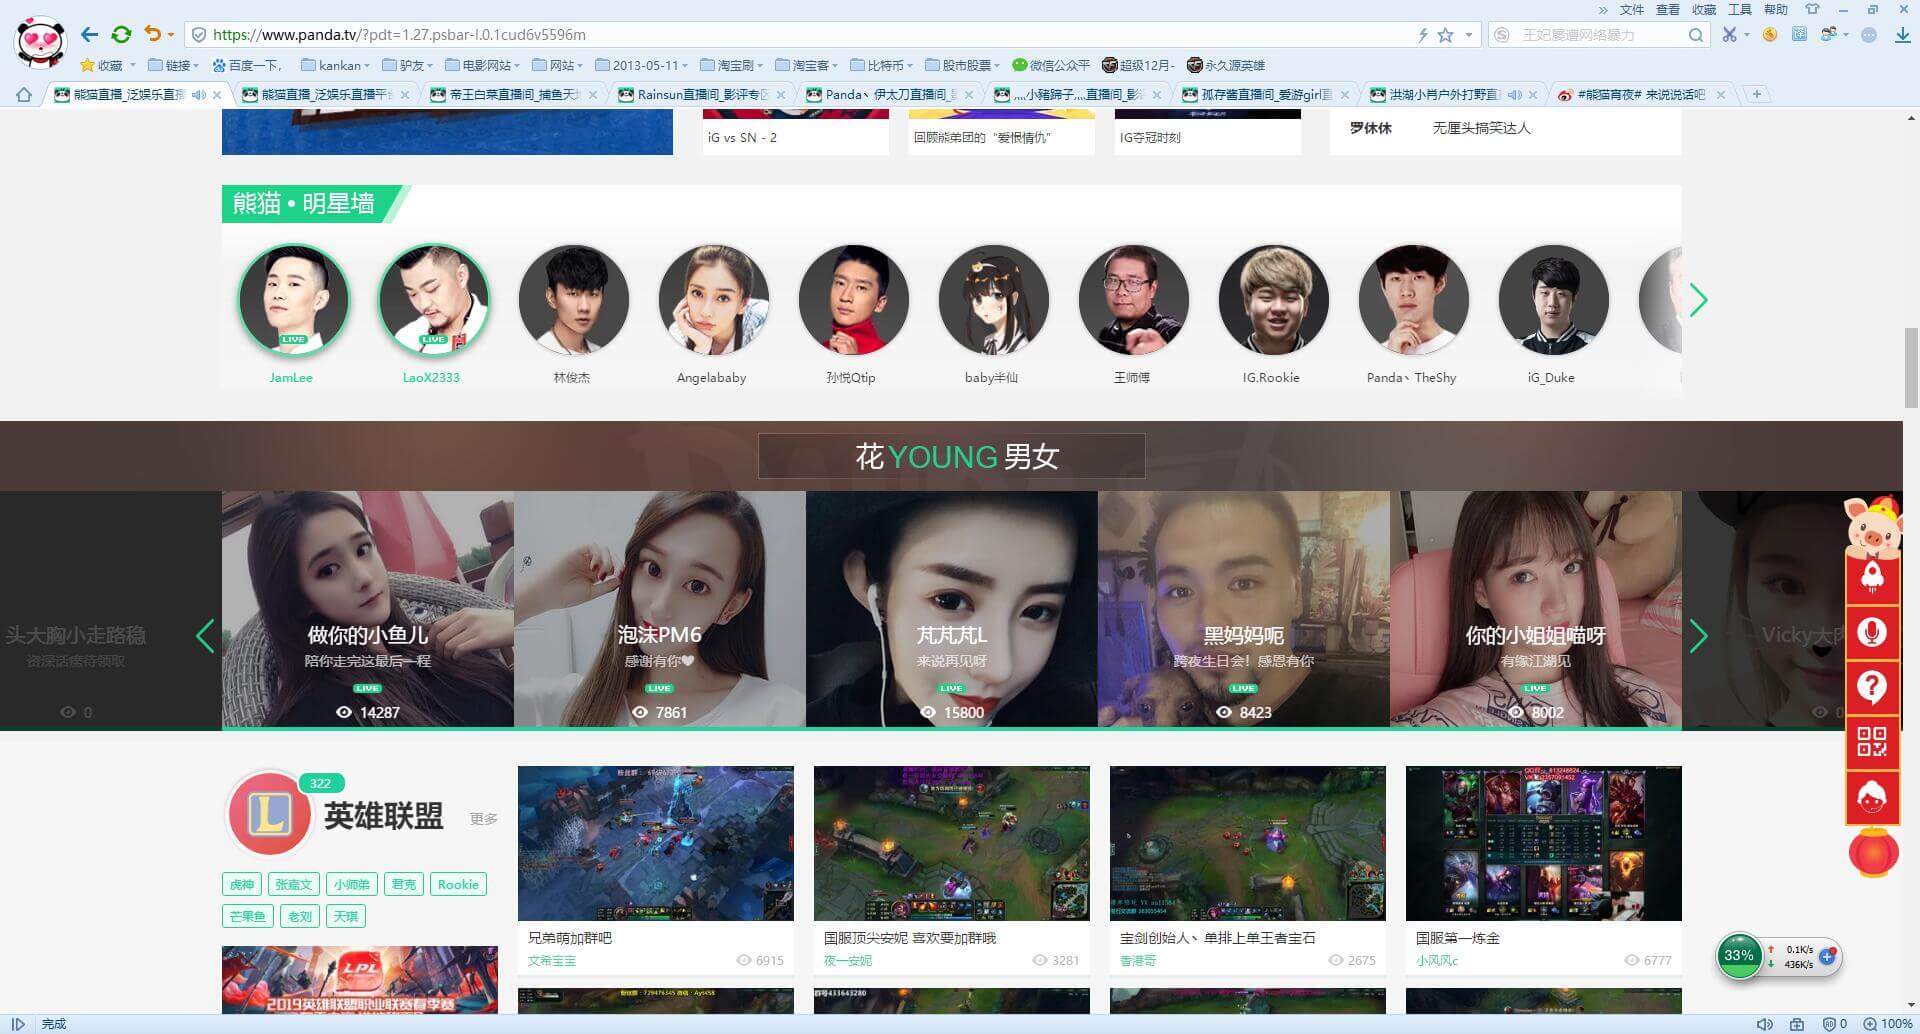
Task: Click the download arrow icon in toolbar
Action: (x=1901, y=35)
